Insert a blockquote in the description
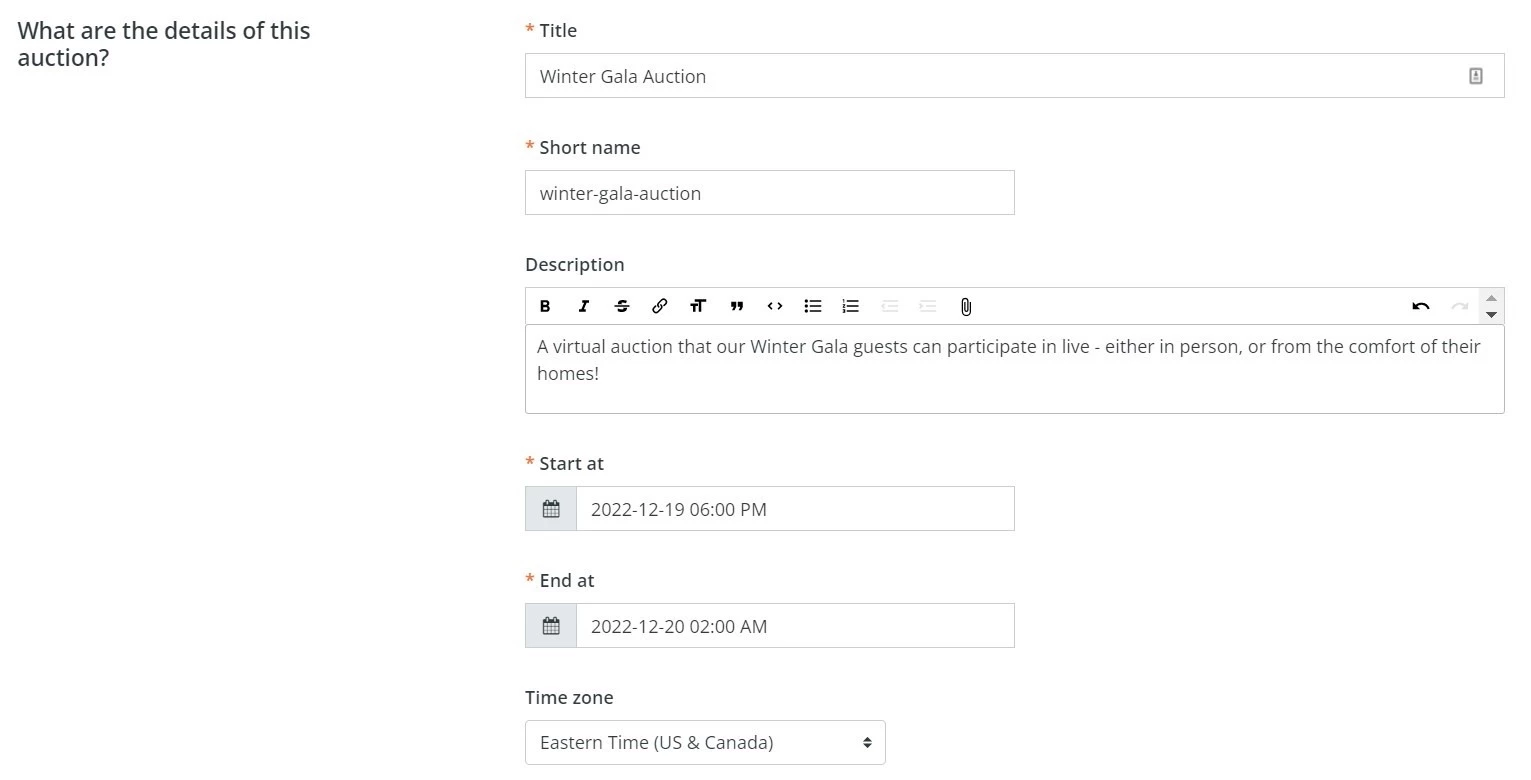The image size is (1531, 780). coord(736,306)
